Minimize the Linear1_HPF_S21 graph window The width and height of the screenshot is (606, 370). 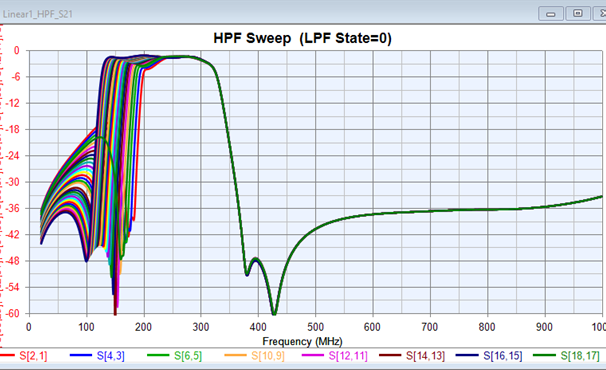(551, 14)
